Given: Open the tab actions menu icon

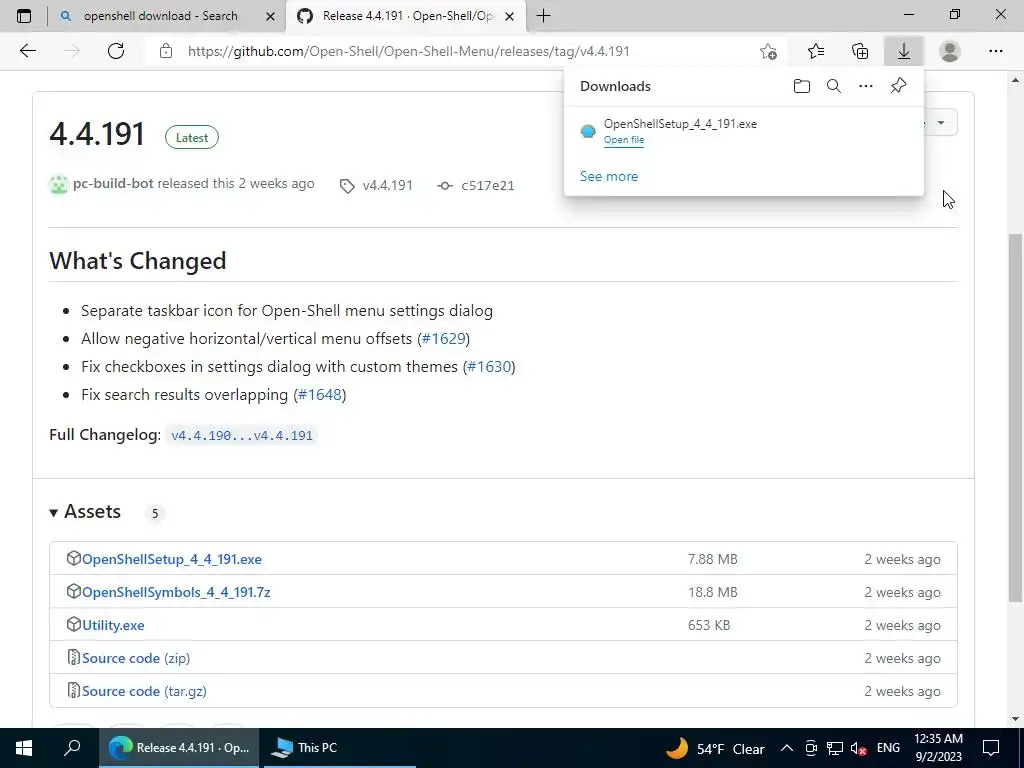Looking at the screenshot, I should point(24,16).
